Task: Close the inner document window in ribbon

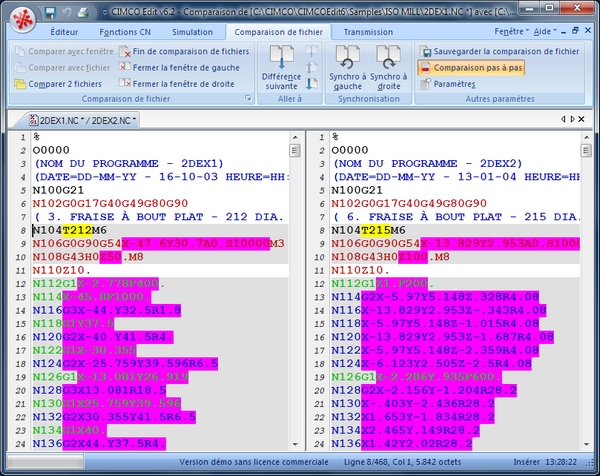Action: (x=588, y=31)
